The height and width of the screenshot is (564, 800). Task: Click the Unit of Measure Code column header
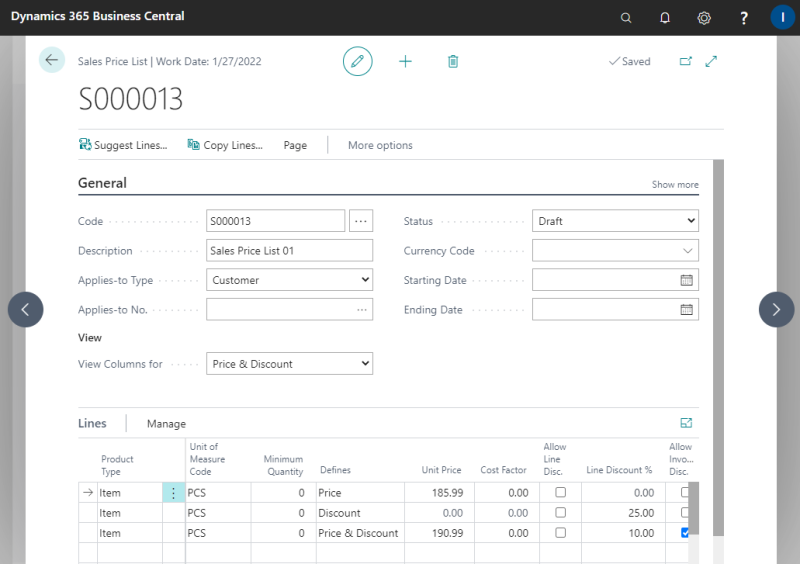207,459
